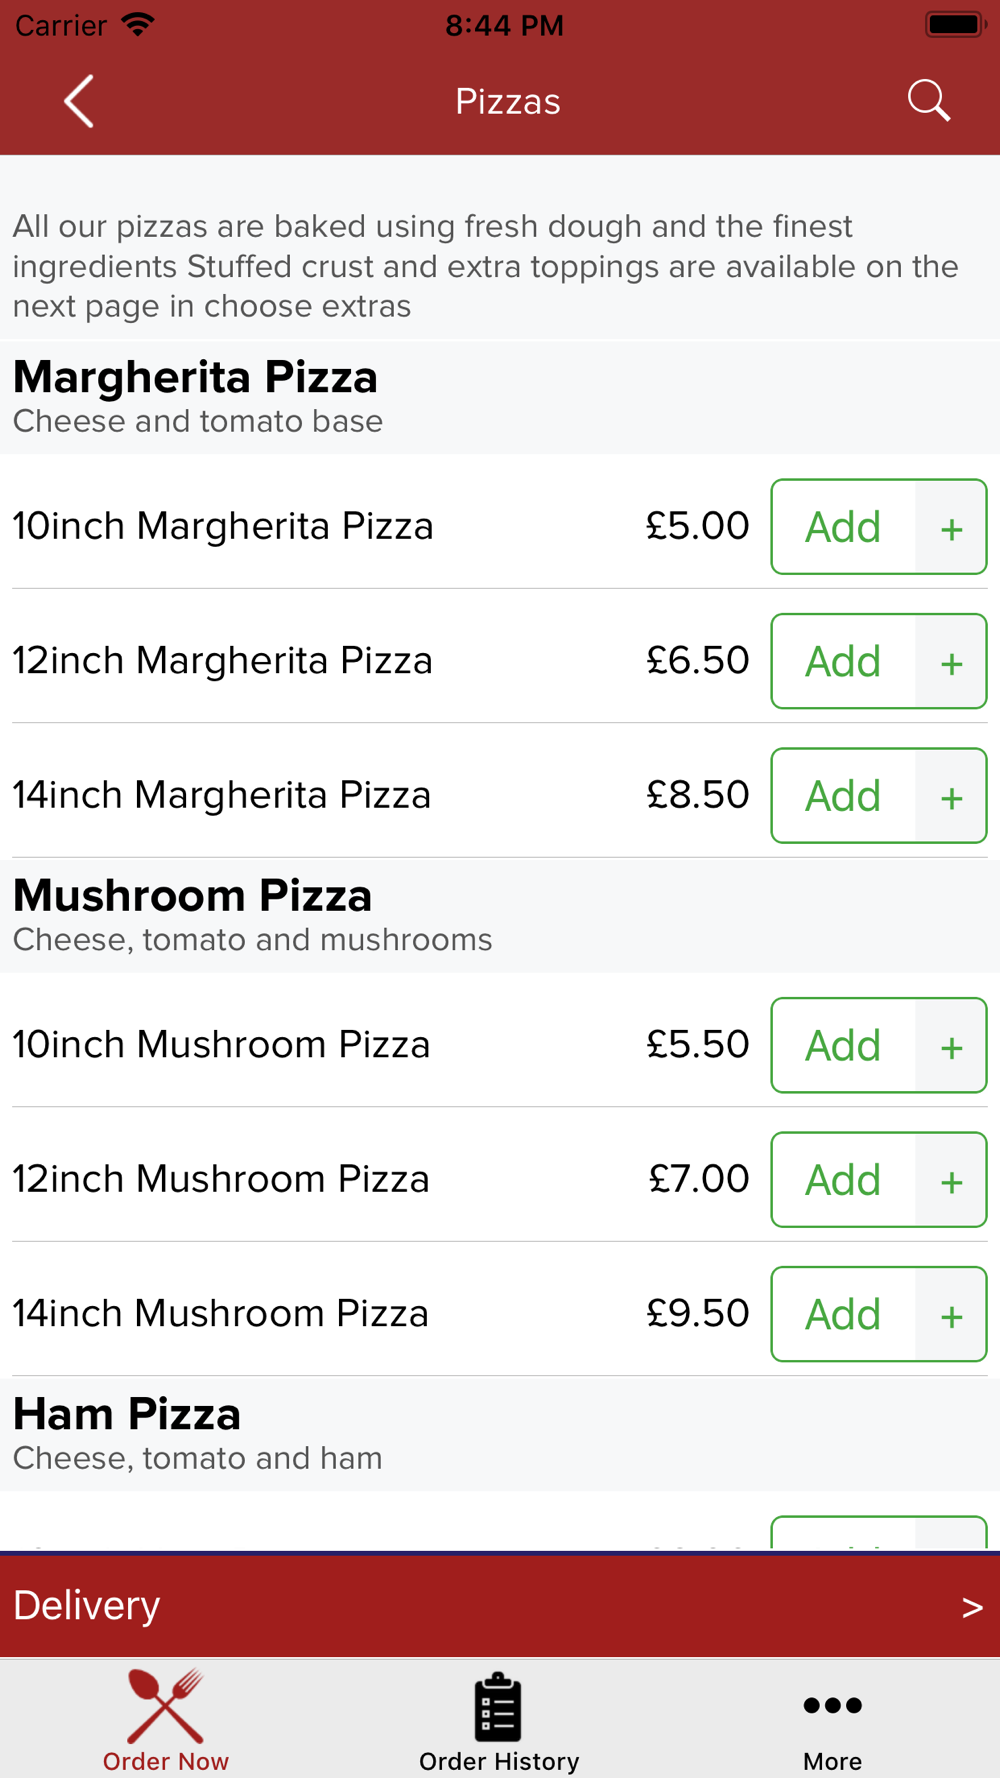This screenshot has width=1000, height=1778.
Task: Open the Order History clipboard icon
Action: 498,1707
